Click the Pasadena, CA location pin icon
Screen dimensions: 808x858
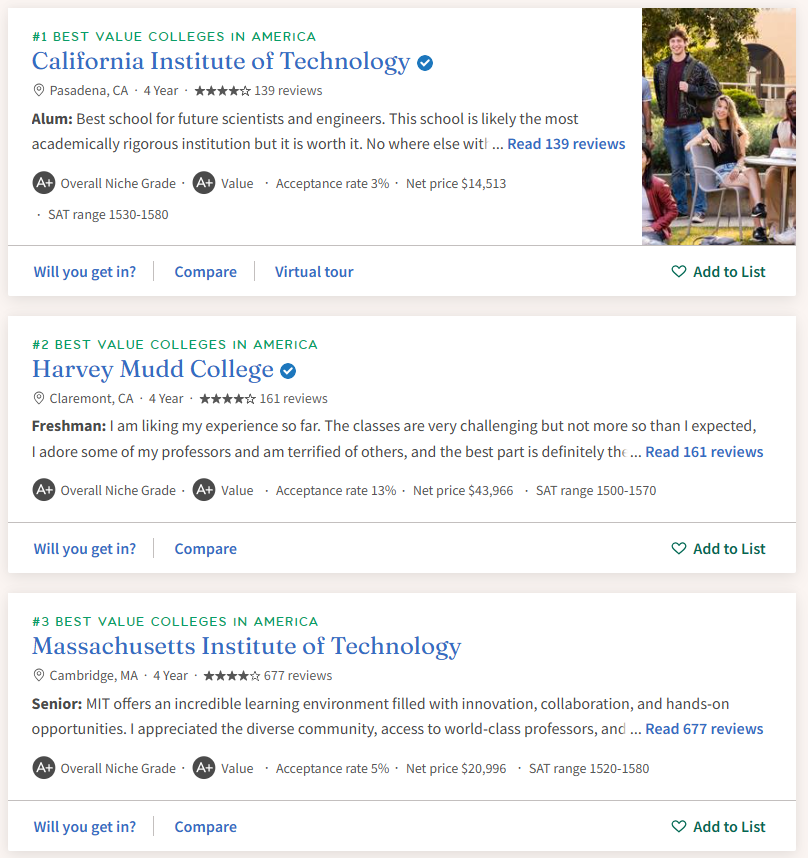[x=39, y=90]
